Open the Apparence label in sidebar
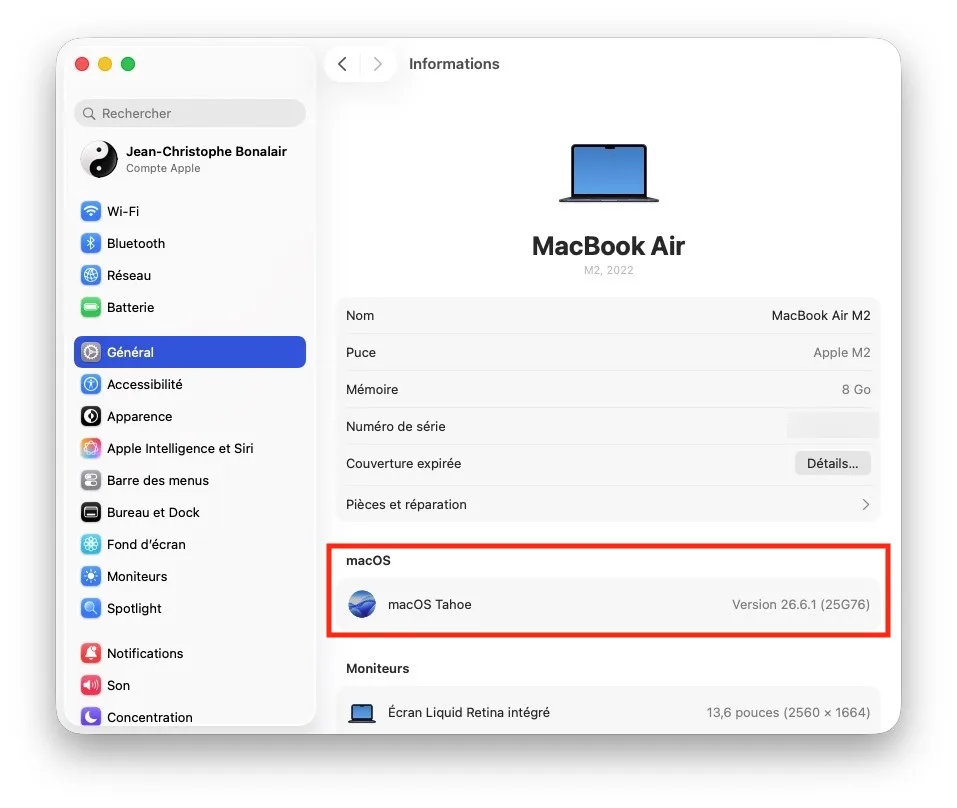Image resolution: width=957 pixels, height=808 pixels. (140, 417)
